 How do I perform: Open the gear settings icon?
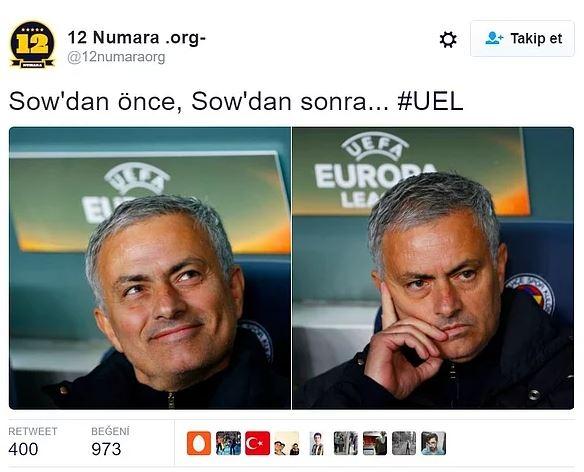(x=448, y=39)
